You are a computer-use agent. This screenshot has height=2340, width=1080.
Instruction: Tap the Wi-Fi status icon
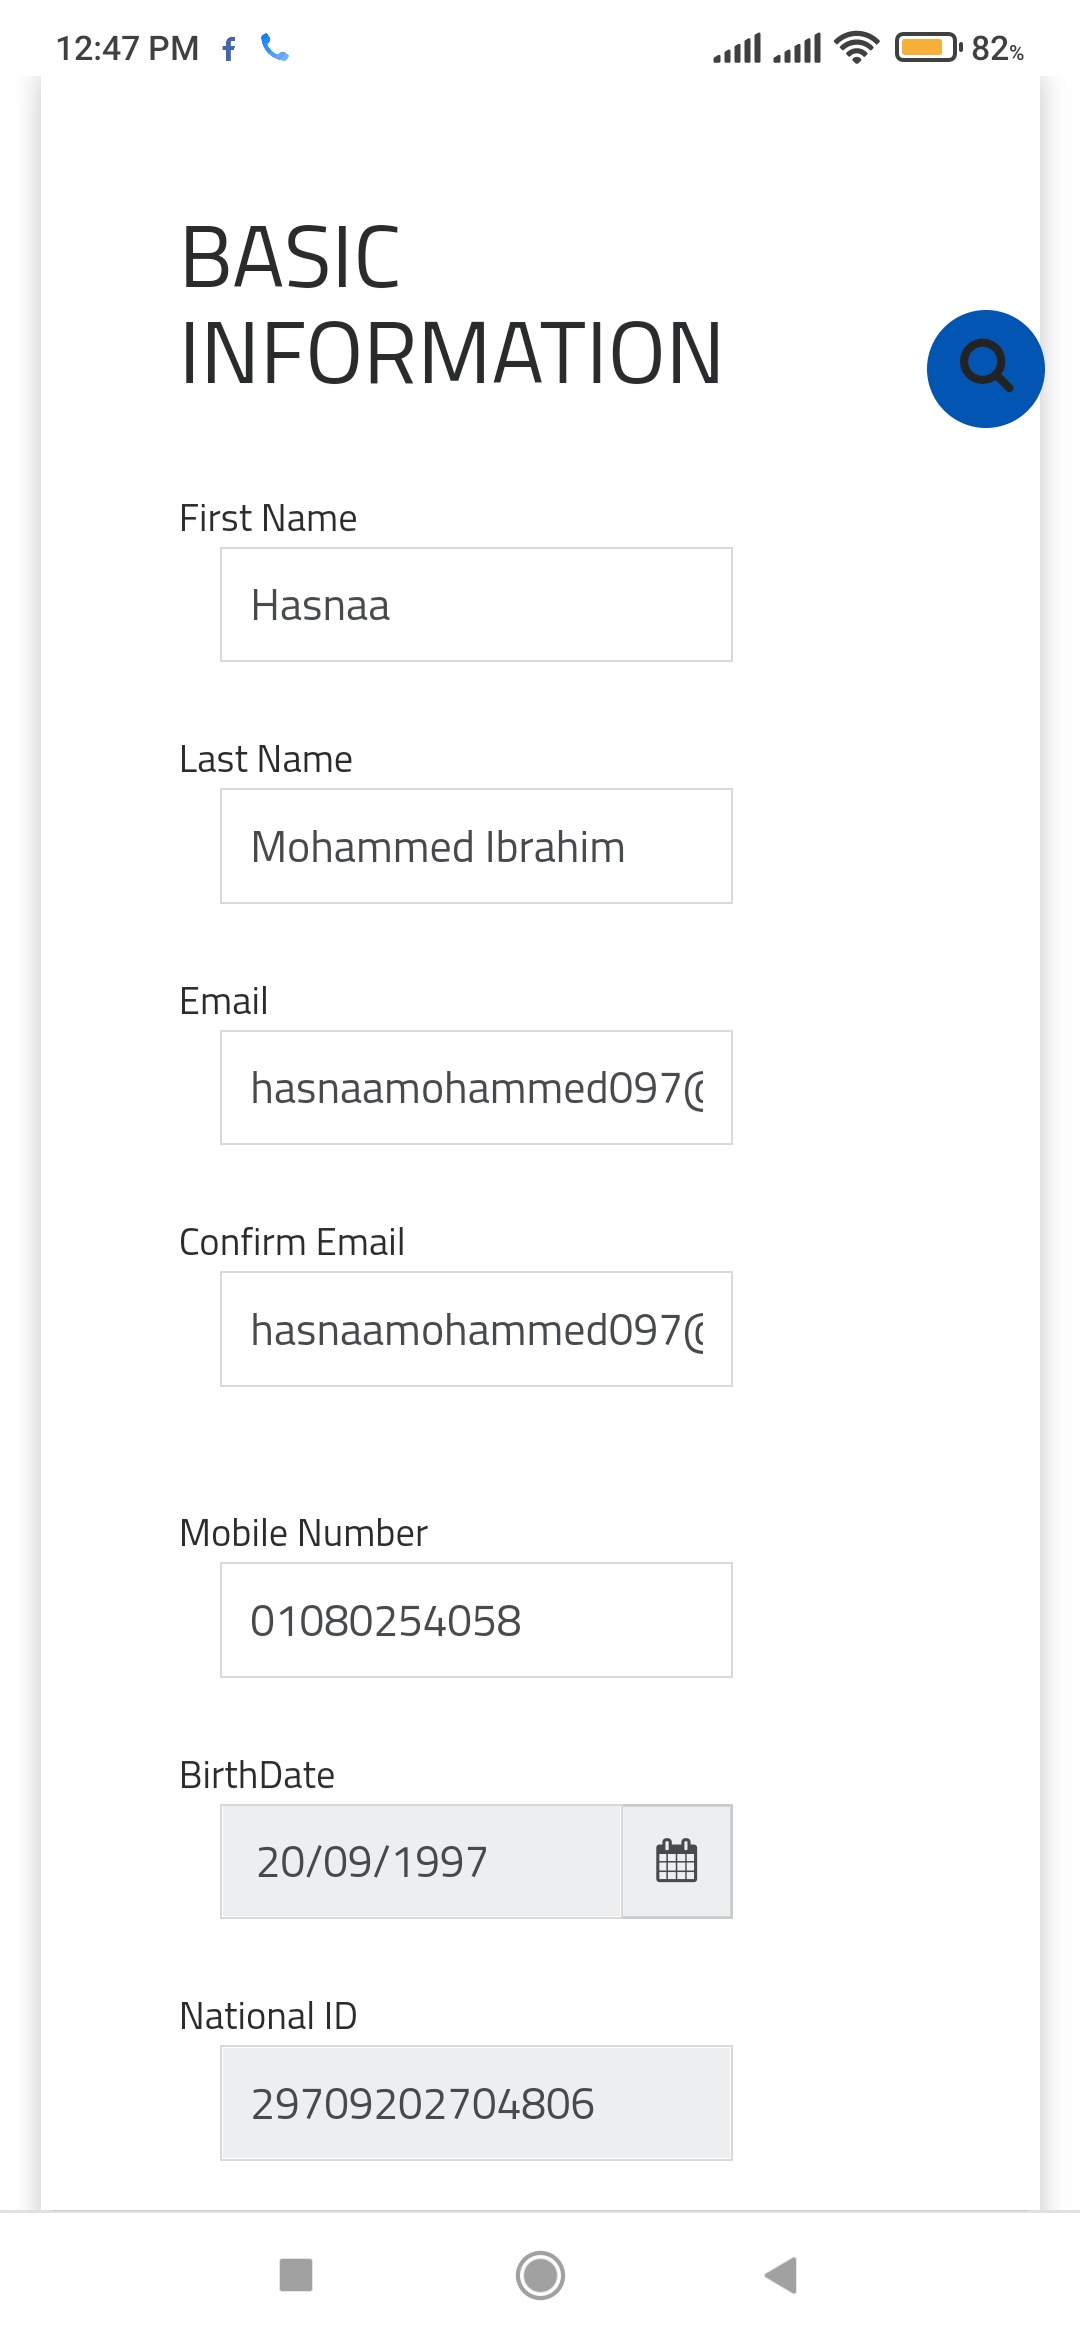point(856,47)
